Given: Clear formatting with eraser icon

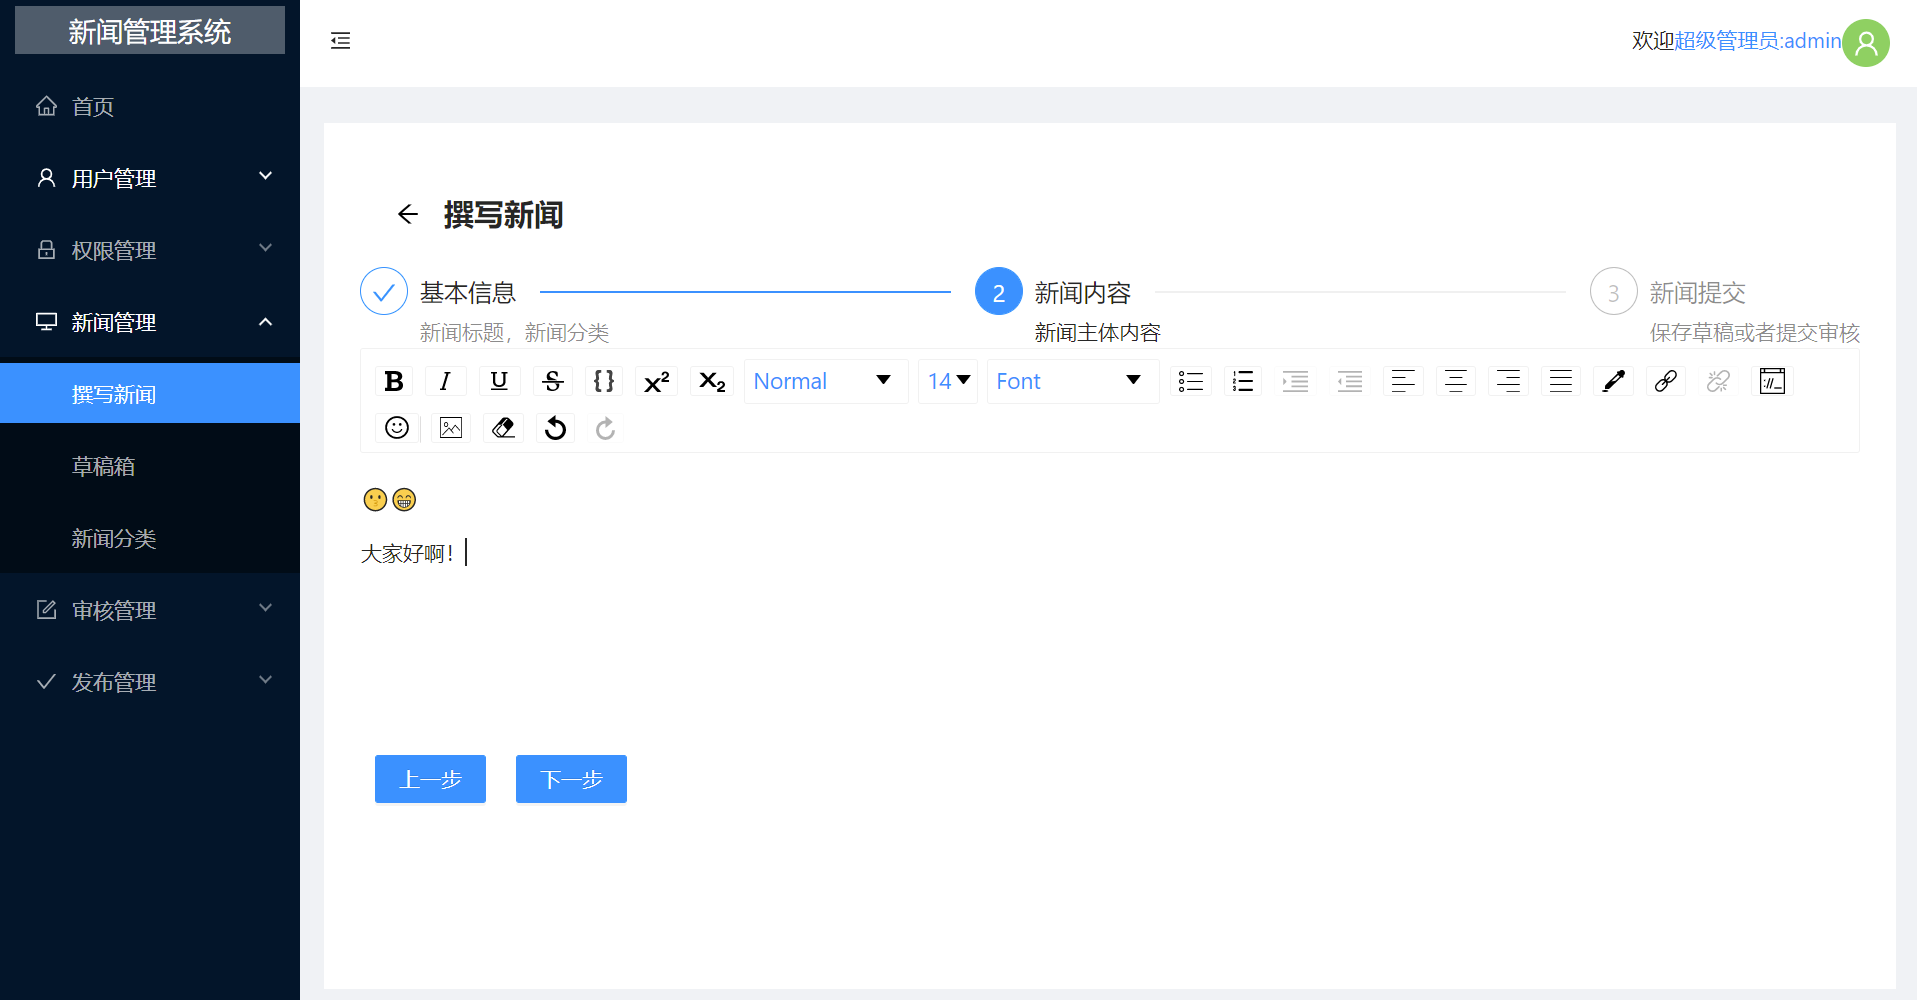Looking at the screenshot, I should point(503,428).
